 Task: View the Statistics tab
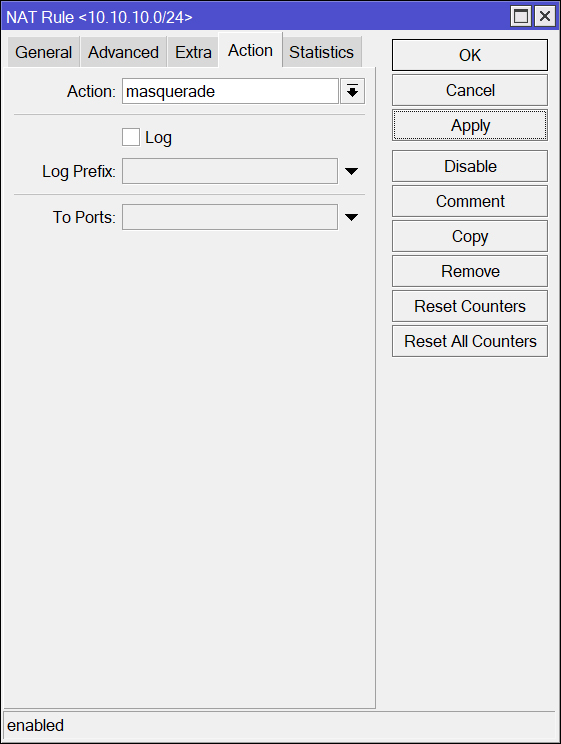[x=322, y=52]
